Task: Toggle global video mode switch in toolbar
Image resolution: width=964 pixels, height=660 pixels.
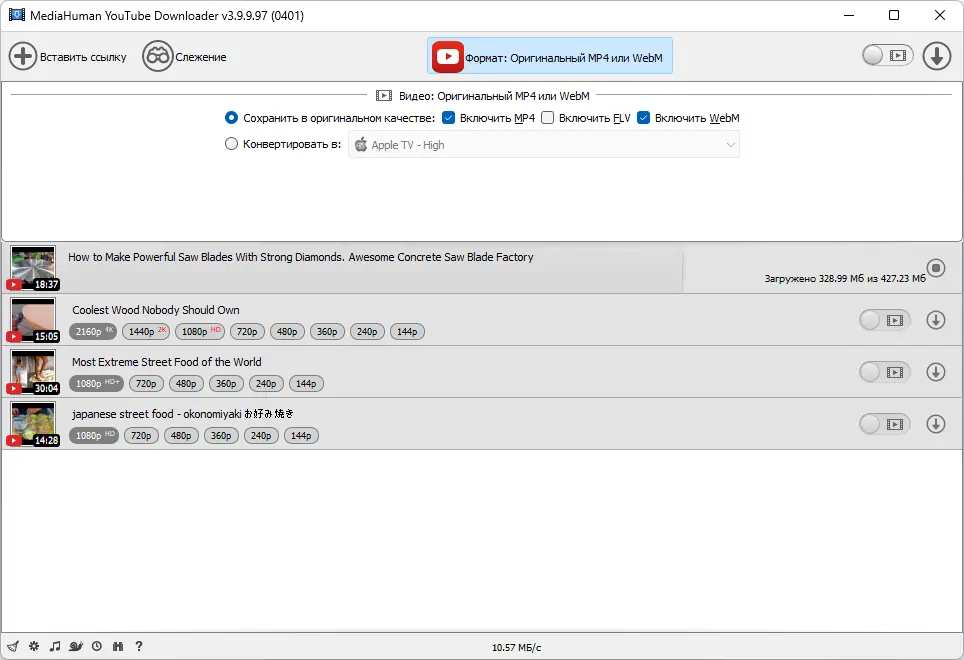Action: [887, 55]
